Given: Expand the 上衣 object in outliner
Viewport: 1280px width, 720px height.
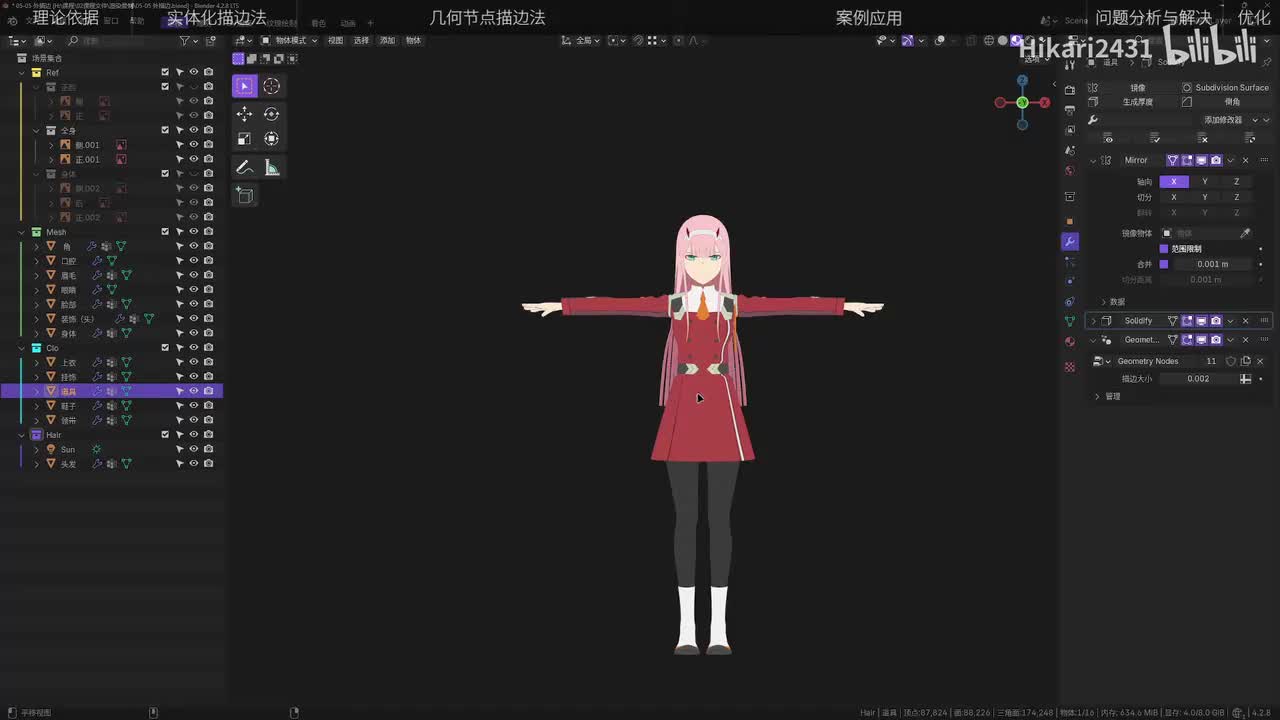Looking at the screenshot, I should pos(37,363).
